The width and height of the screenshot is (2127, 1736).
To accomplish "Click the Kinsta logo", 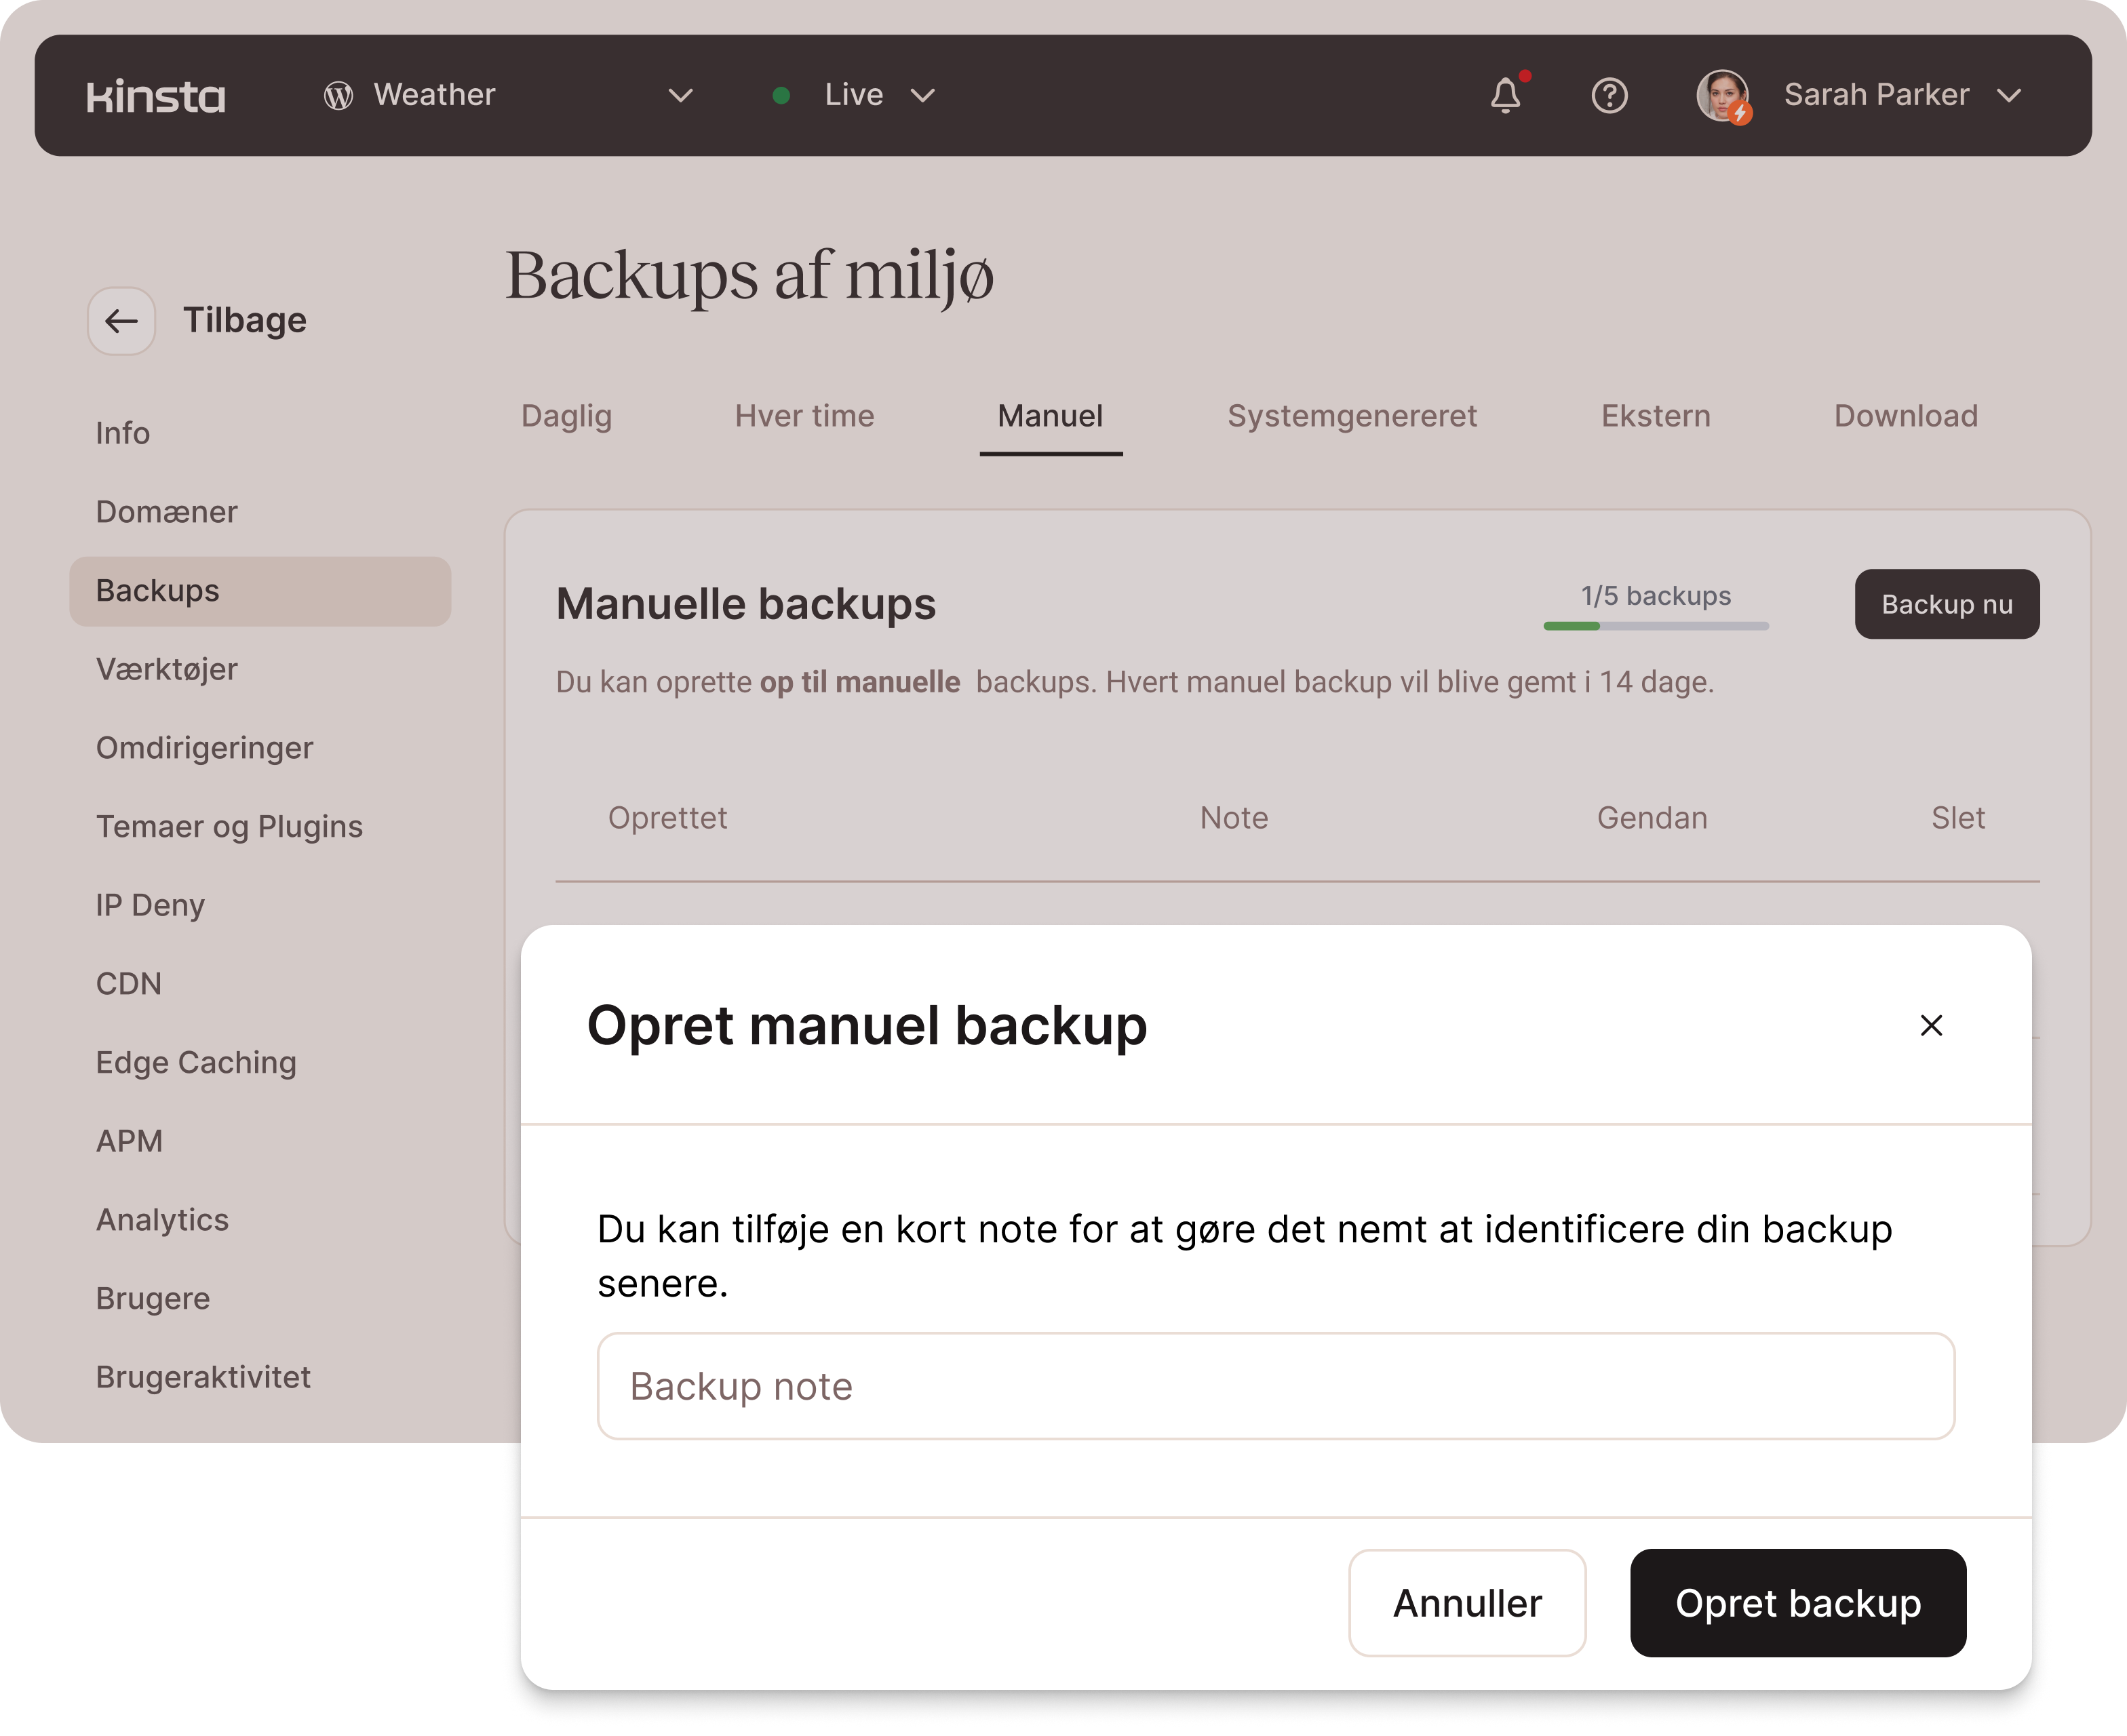I will (x=156, y=96).
